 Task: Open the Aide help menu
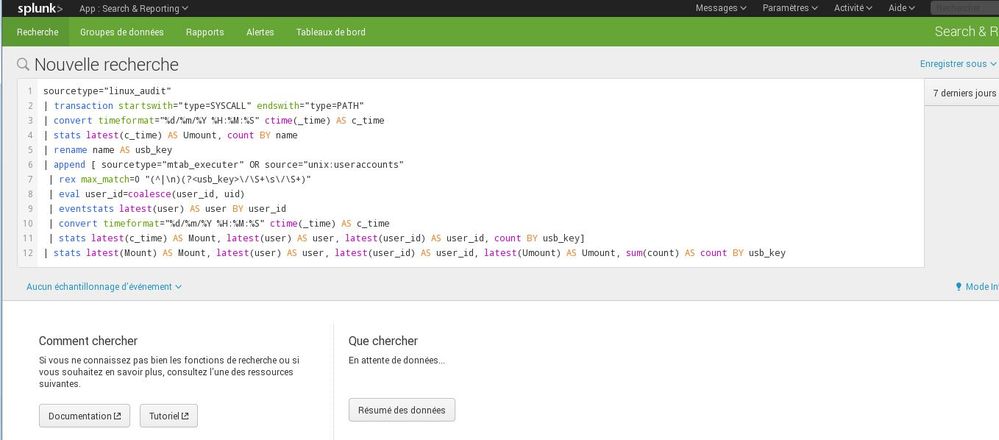point(903,8)
